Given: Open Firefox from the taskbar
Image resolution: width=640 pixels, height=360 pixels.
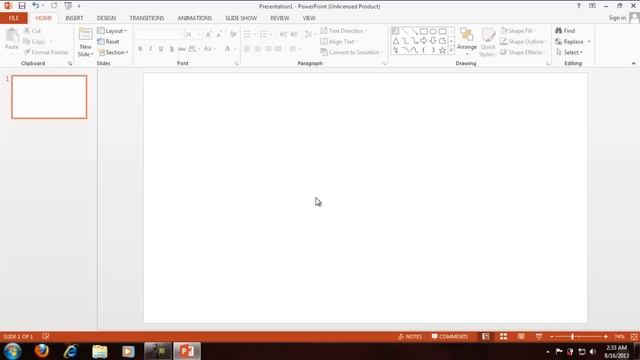Looking at the screenshot, I should 42,351.
